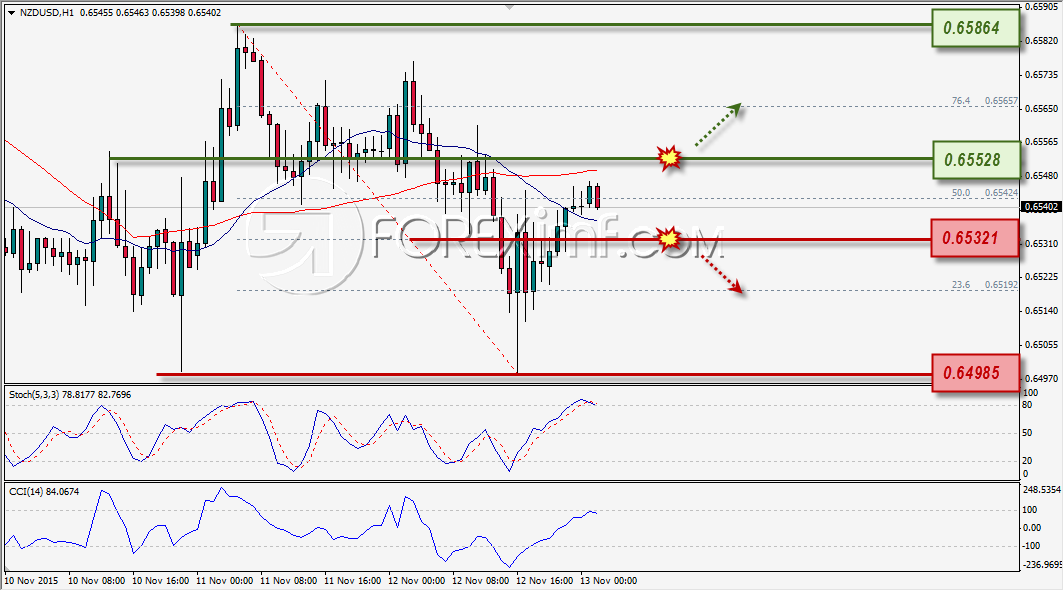
Task: Select the 0.65528 green resistance label
Action: coord(975,160)
